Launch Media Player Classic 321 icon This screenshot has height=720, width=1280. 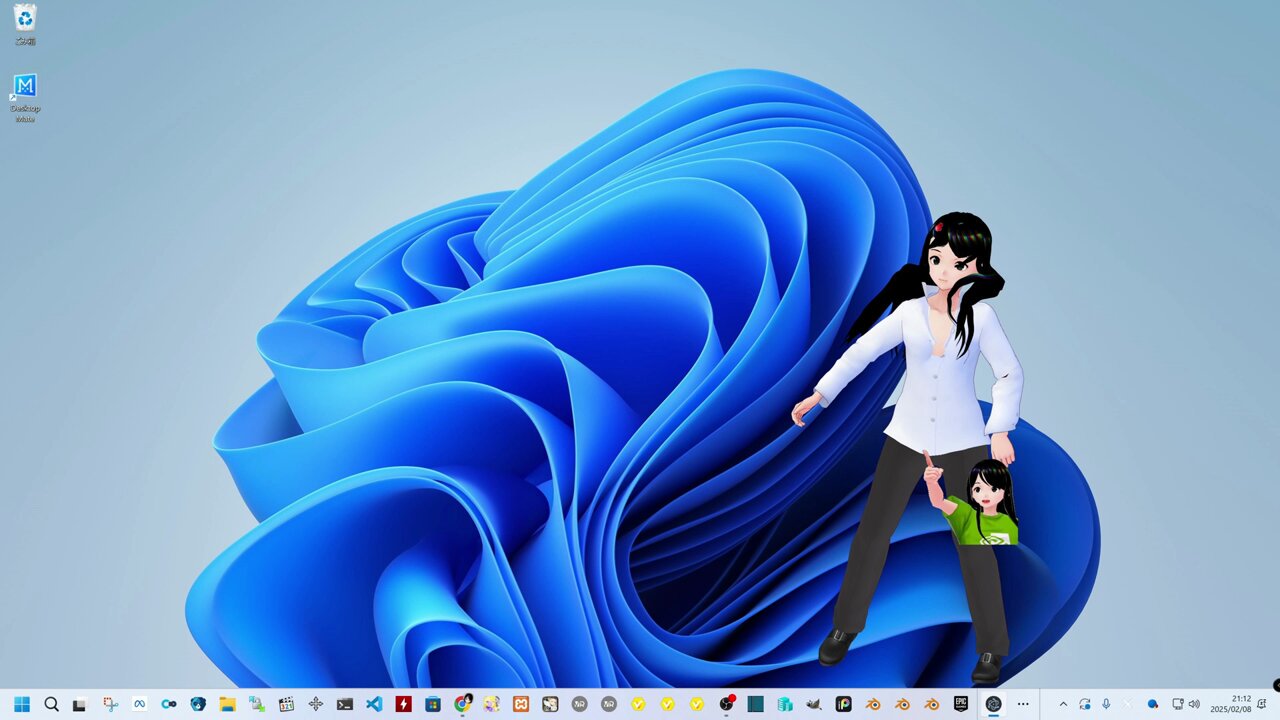point(286,704)
